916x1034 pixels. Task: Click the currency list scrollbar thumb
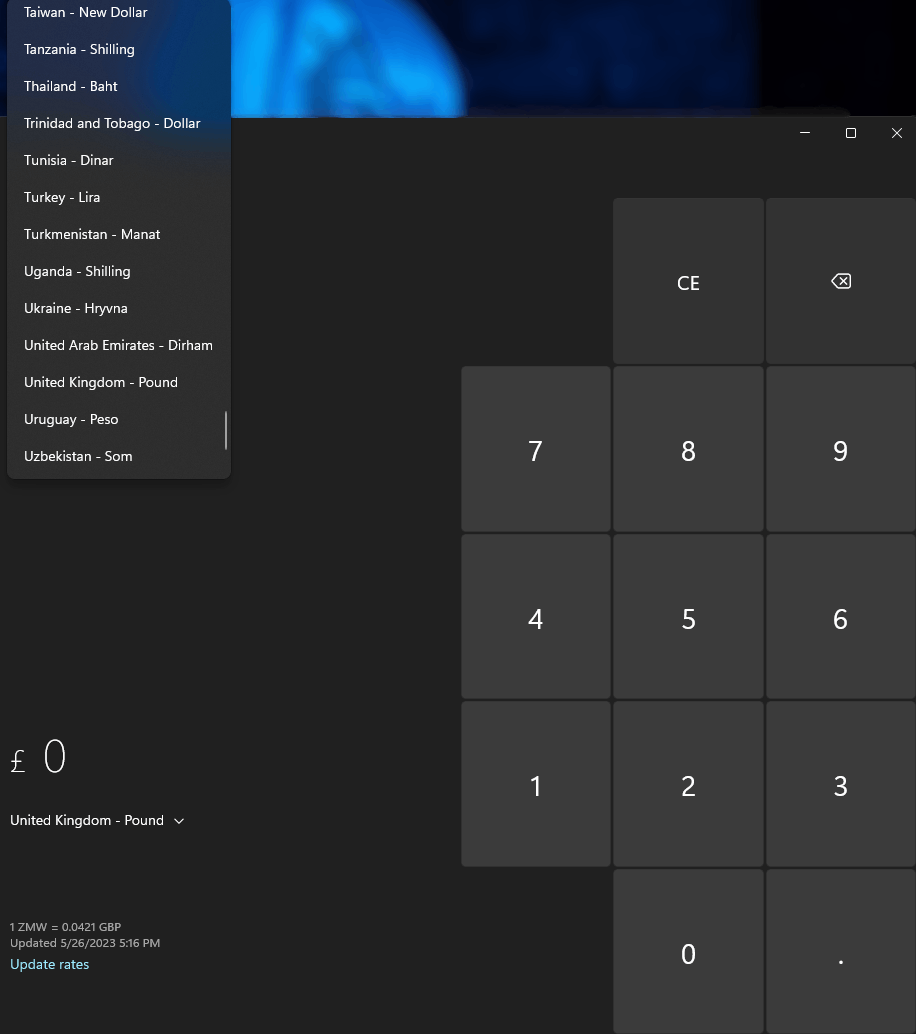click(x=226, y=431)
